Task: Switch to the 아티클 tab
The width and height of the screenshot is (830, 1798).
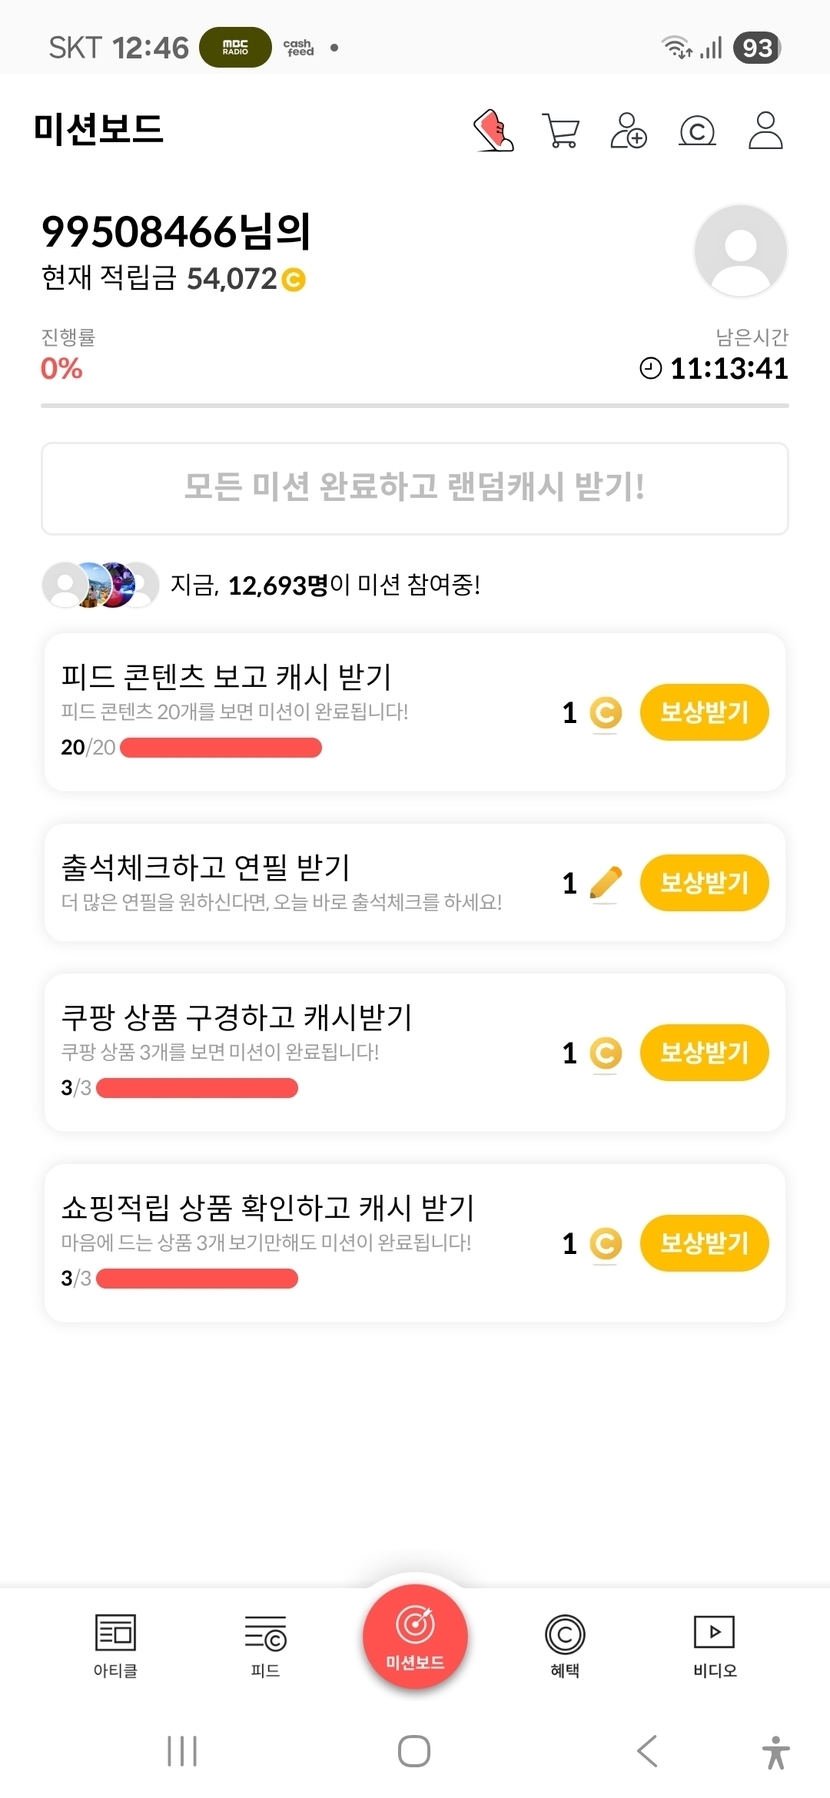Action: coord(115,1645)
